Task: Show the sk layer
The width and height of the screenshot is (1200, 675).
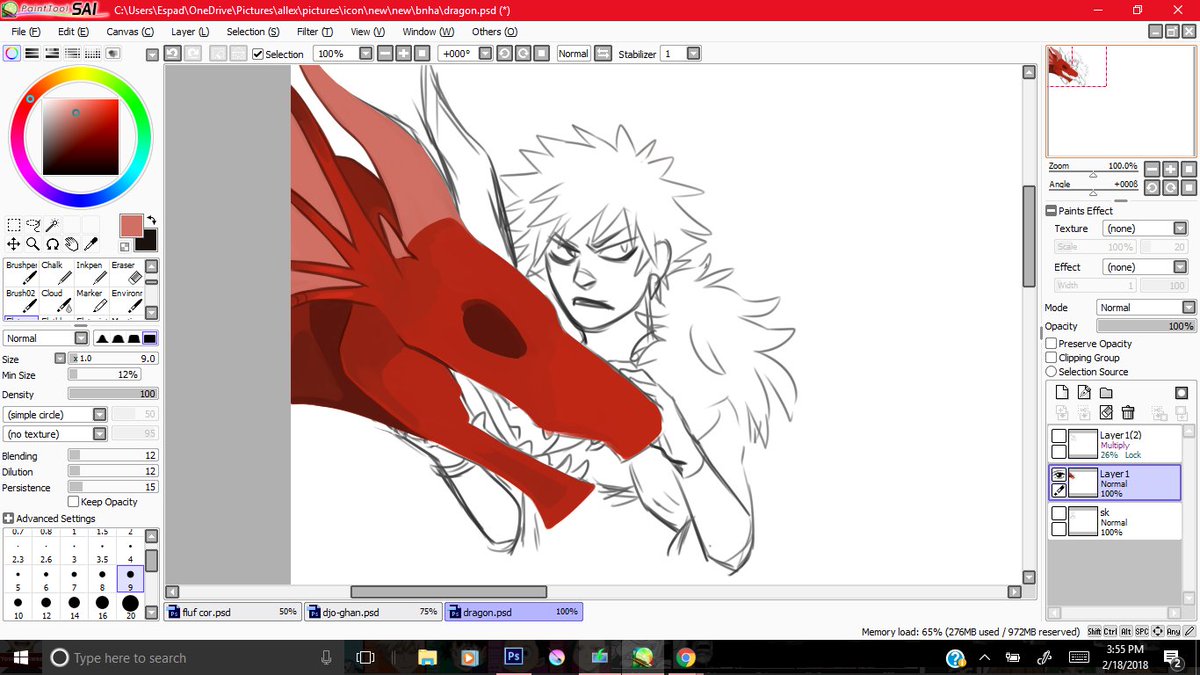Action: point(1058,513)
